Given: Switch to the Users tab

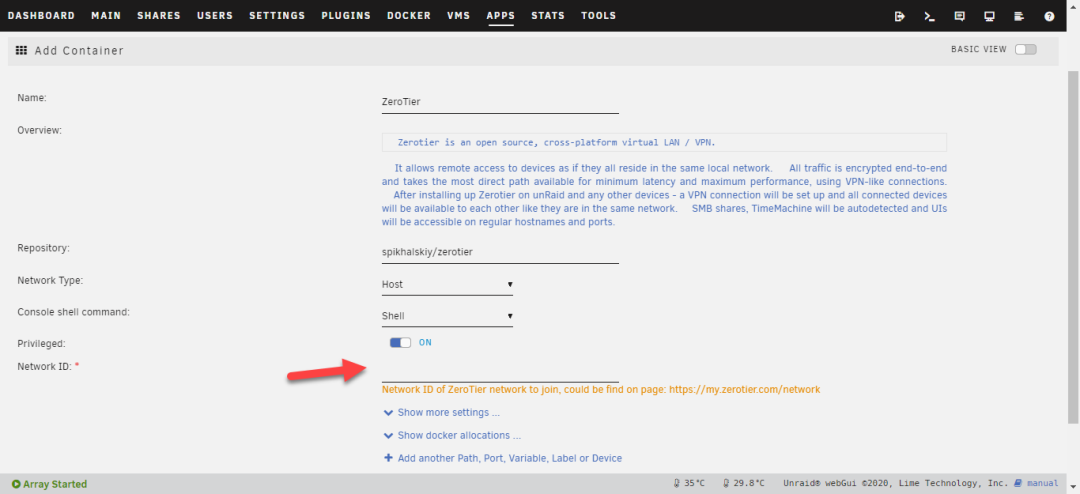Looking at the screenshot, I should 215,16.
